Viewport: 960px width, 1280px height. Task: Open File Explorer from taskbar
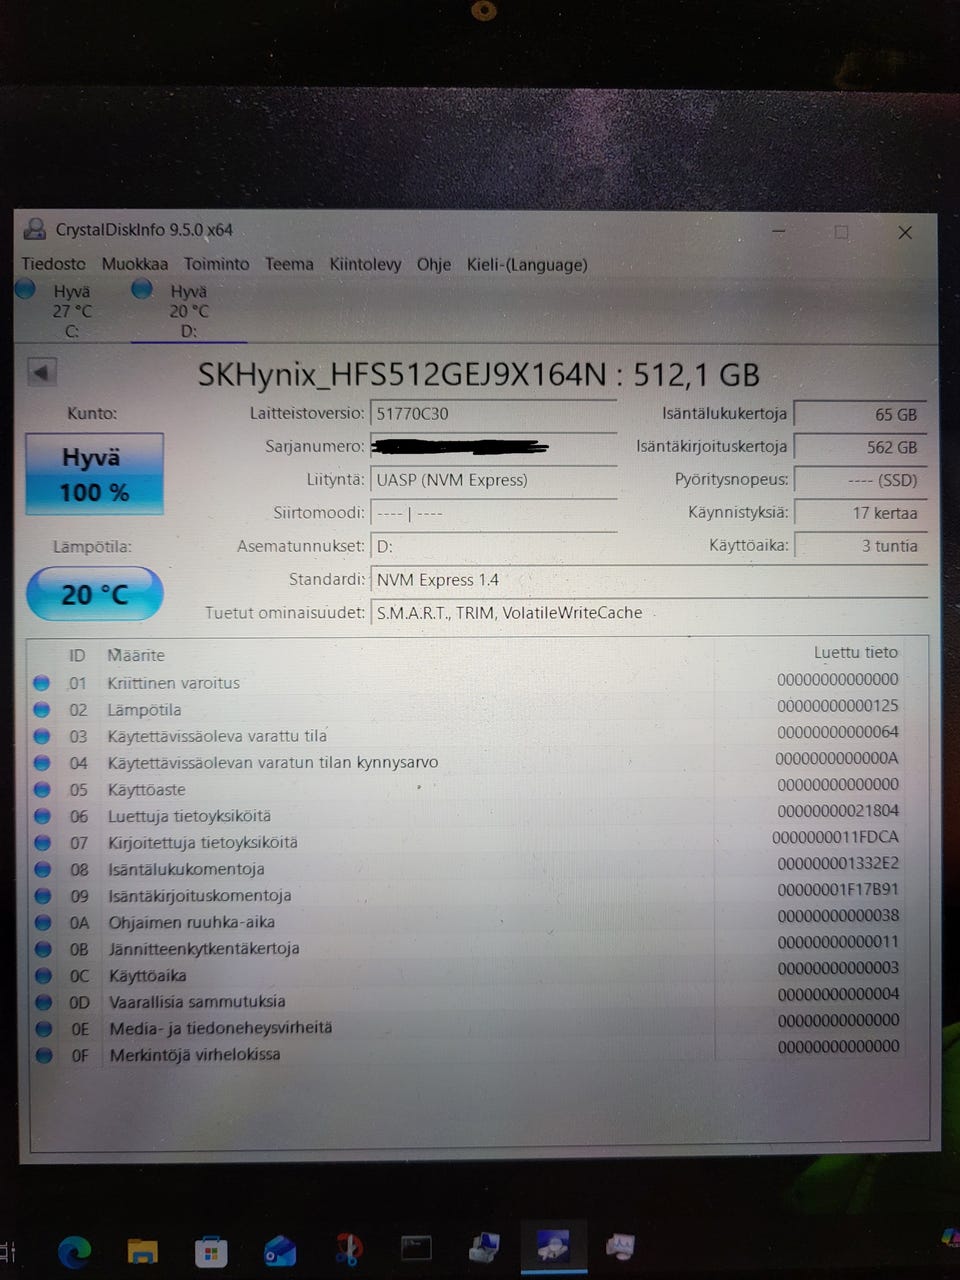pyautogui.click(x=142, y=1250)
